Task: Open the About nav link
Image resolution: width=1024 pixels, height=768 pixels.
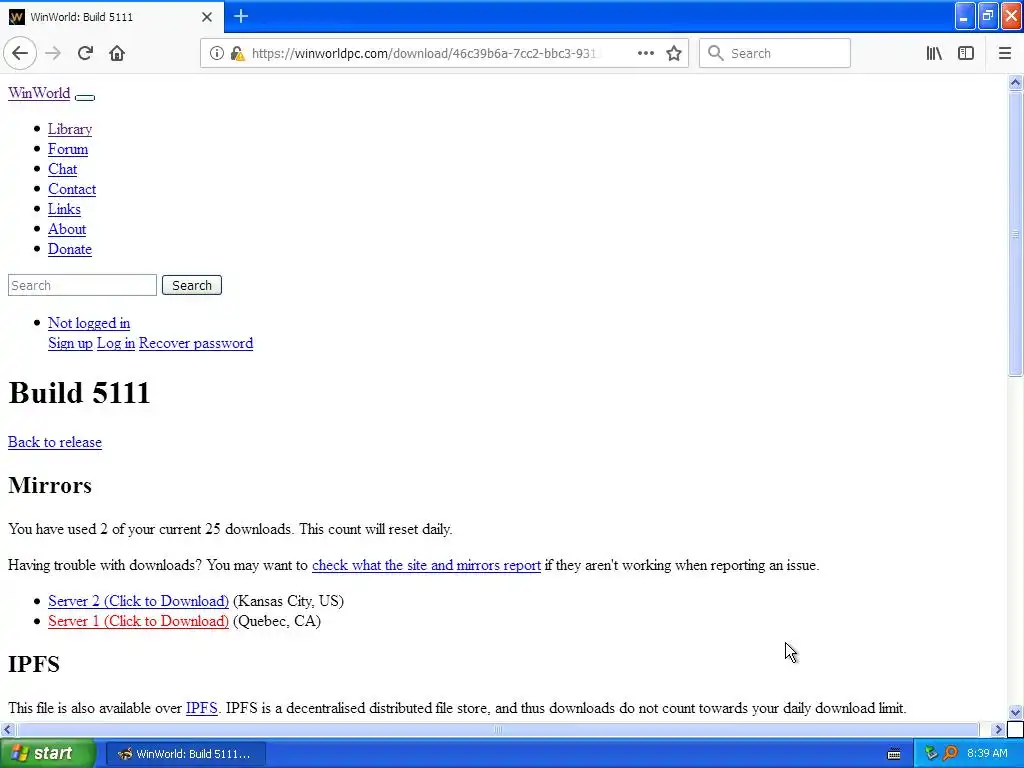Action: (67, 229)
